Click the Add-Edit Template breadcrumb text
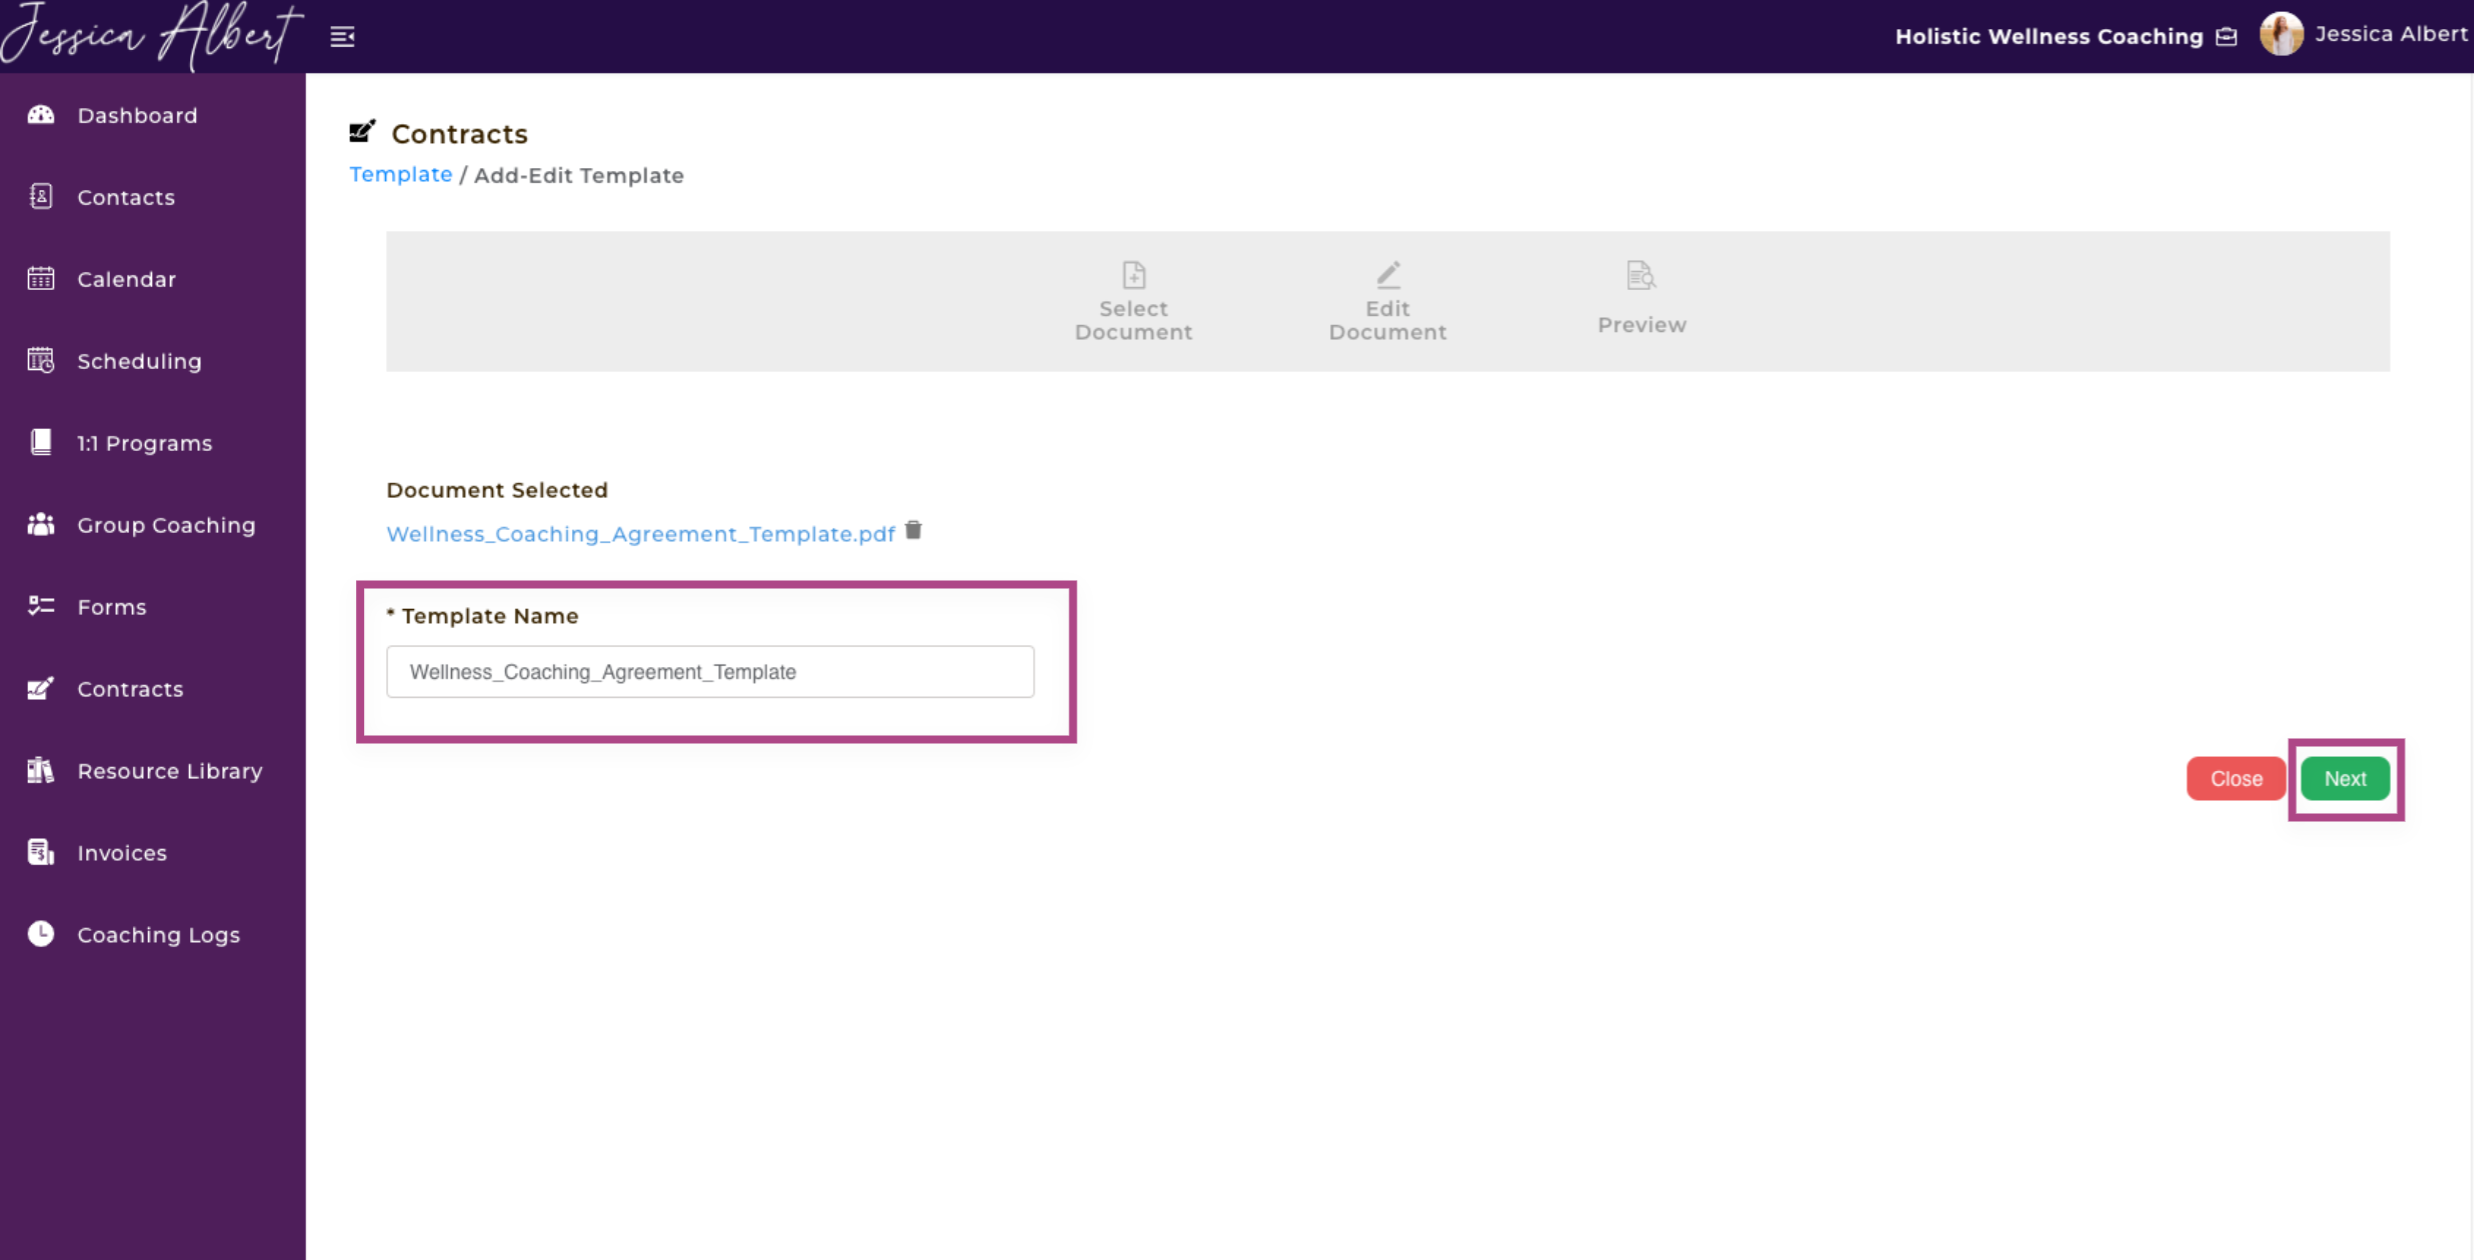Screen dimensions: 2474x1260 coord(579,175)
